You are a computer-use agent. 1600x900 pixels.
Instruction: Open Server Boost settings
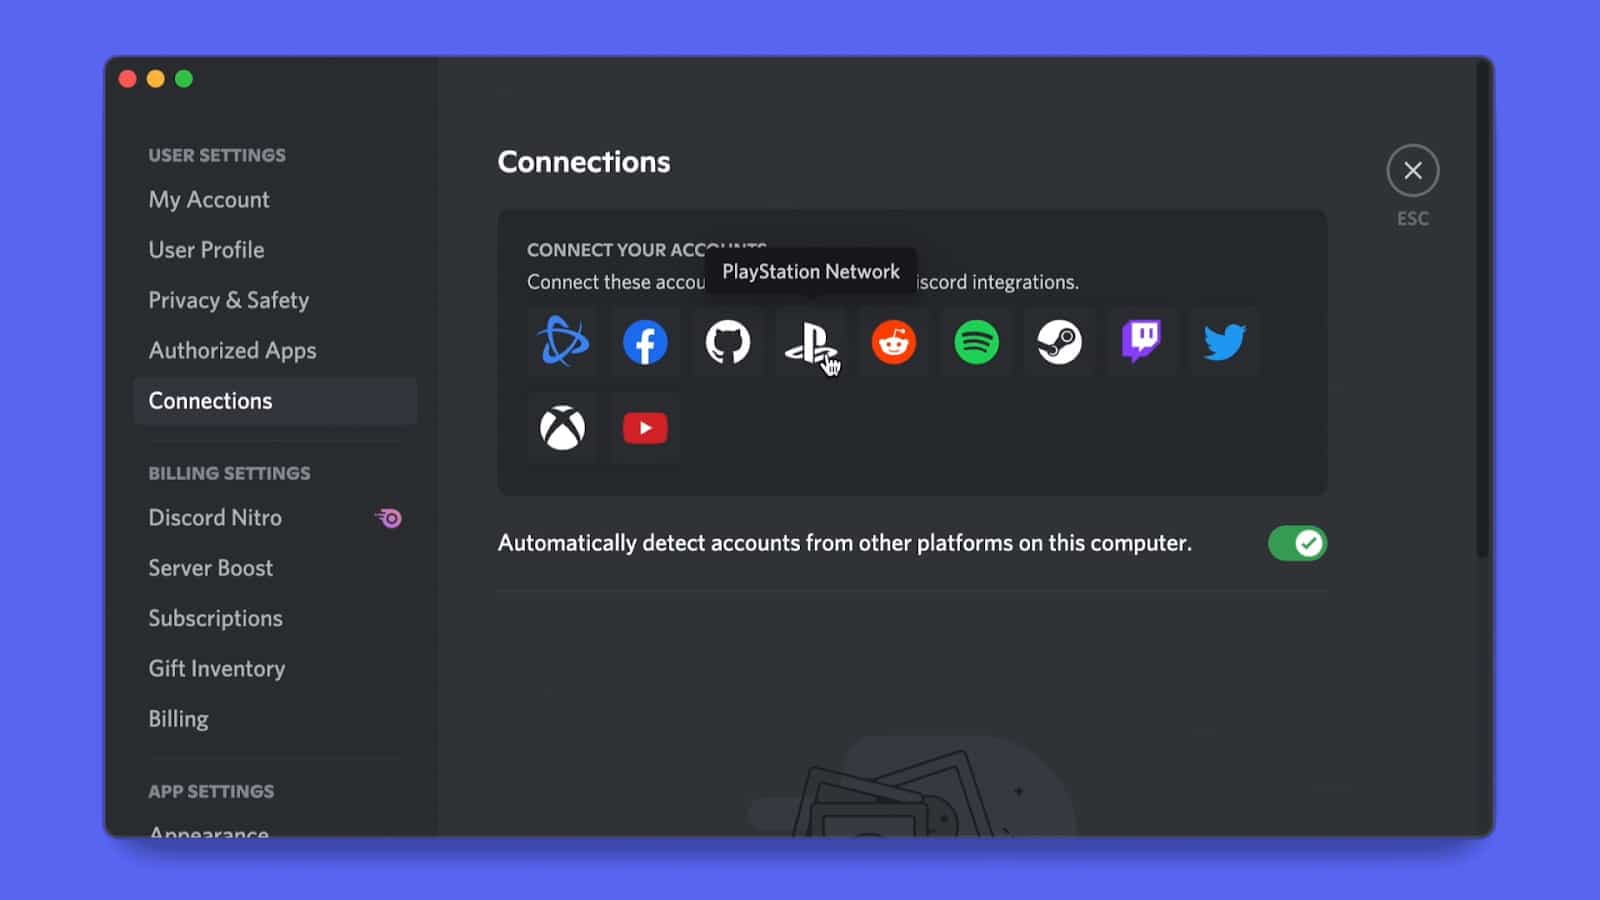tap(210, 568)
